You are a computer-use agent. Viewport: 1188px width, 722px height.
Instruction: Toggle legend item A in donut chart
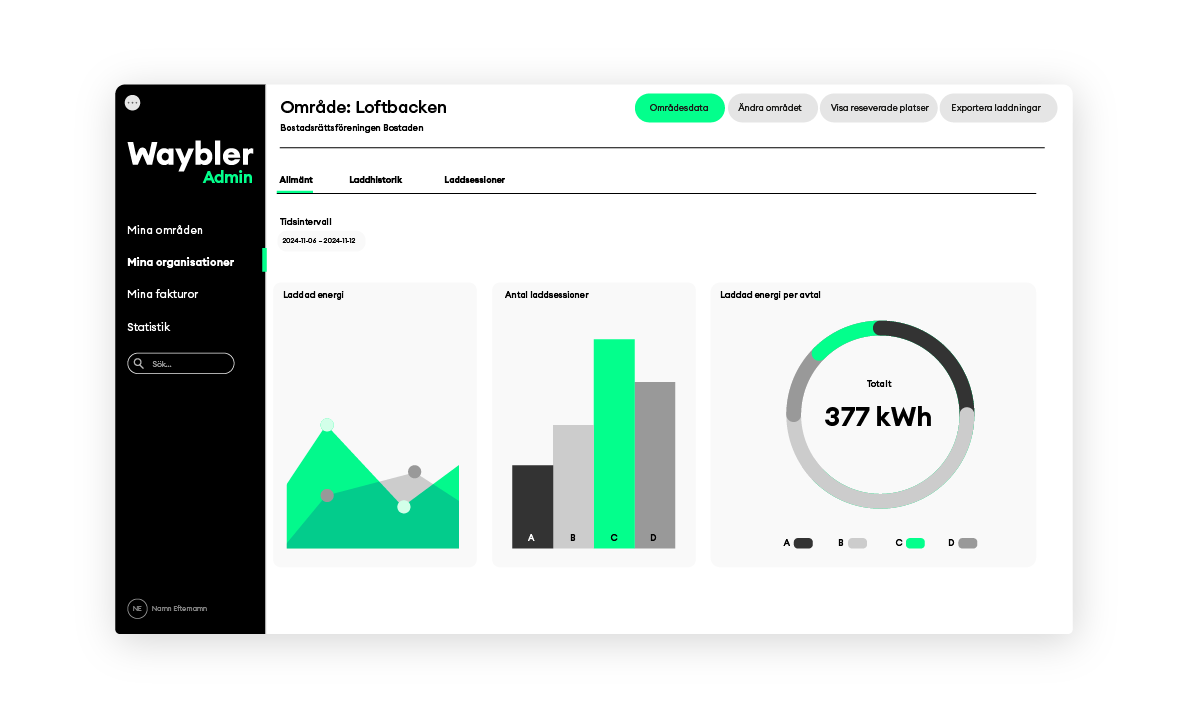pos(802,543)
